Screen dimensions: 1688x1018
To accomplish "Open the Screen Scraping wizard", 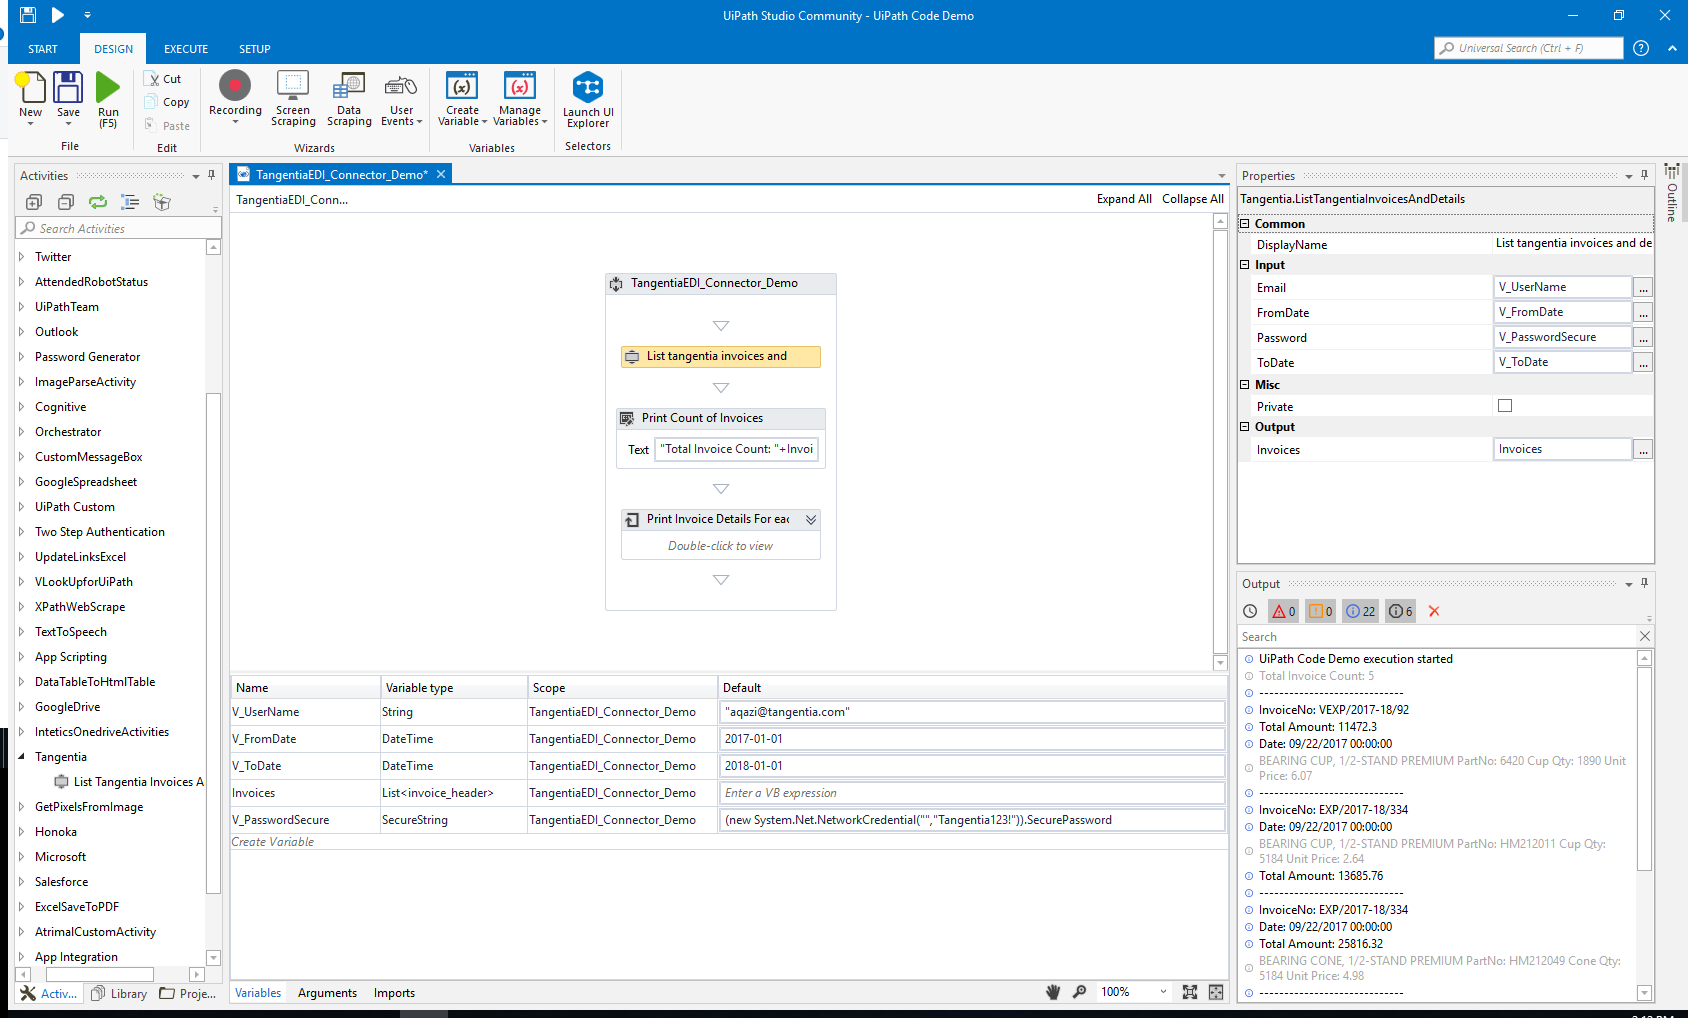I will tap(293, 86).
